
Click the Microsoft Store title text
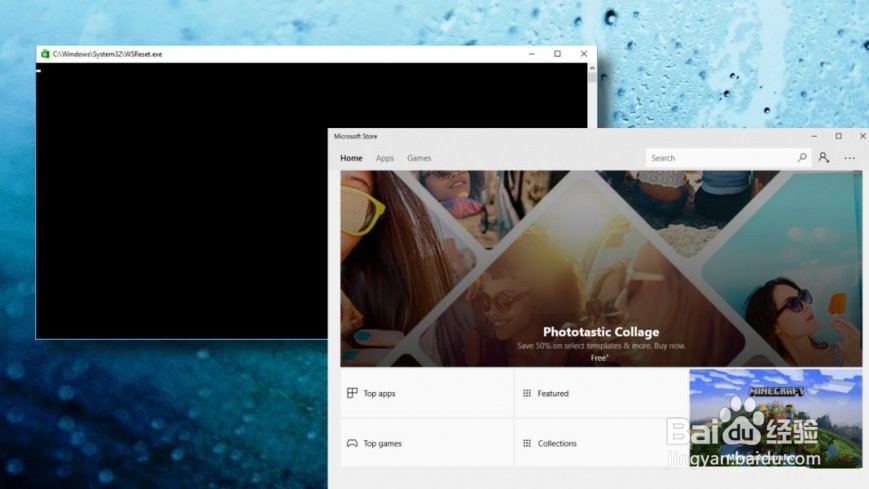(355, 136)
